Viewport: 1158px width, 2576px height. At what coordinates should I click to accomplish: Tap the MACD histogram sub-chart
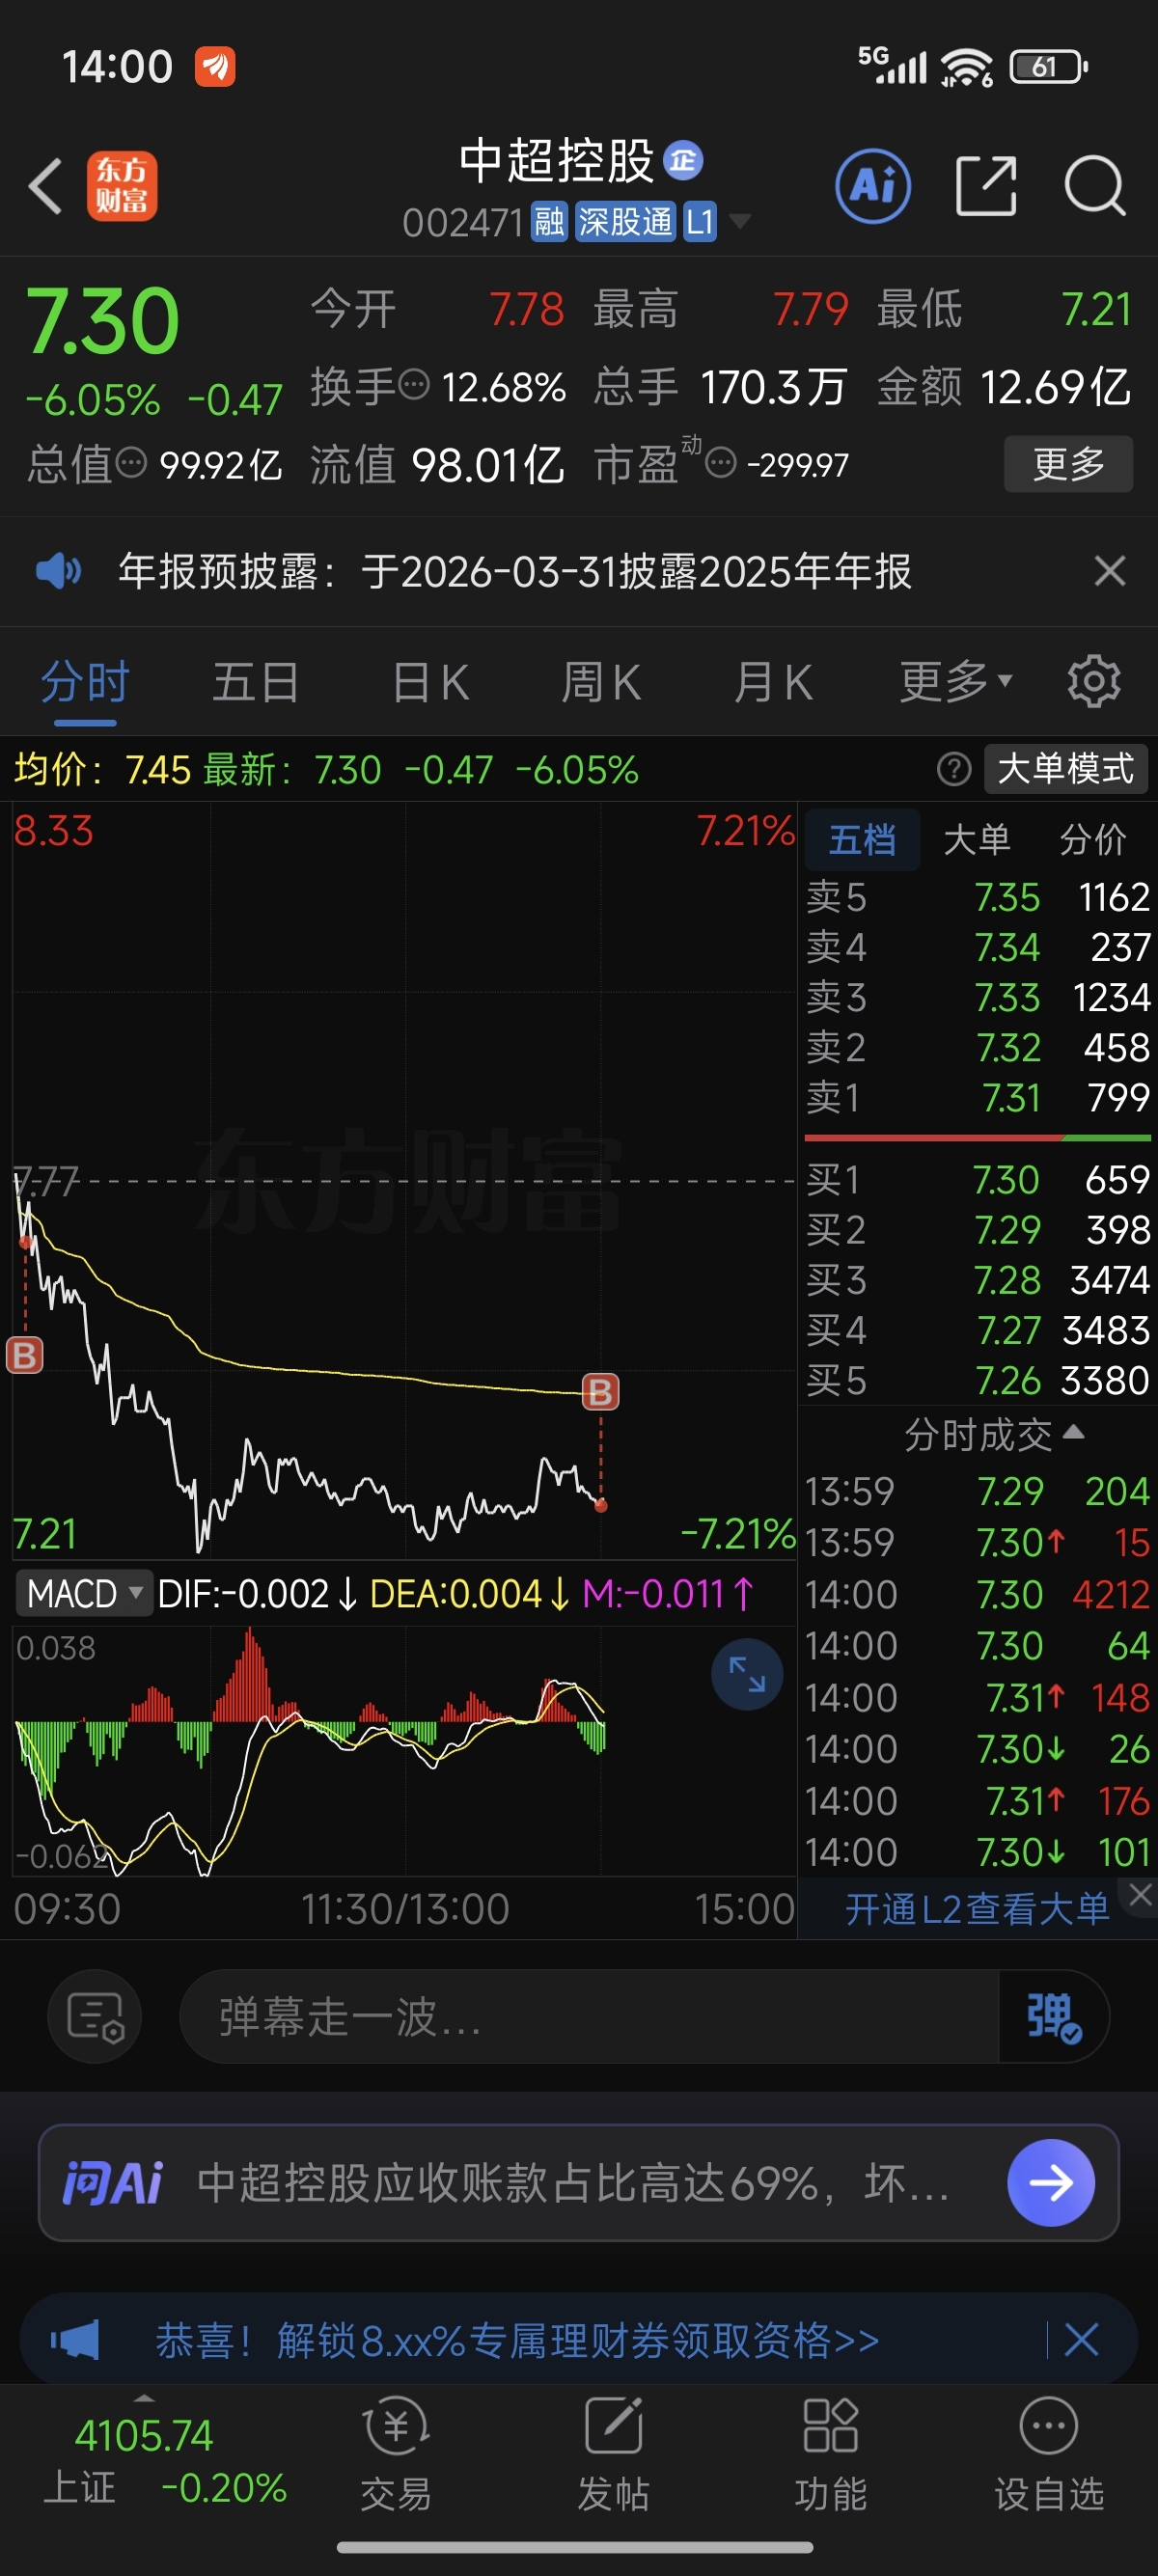click(x=404, y=1750)
